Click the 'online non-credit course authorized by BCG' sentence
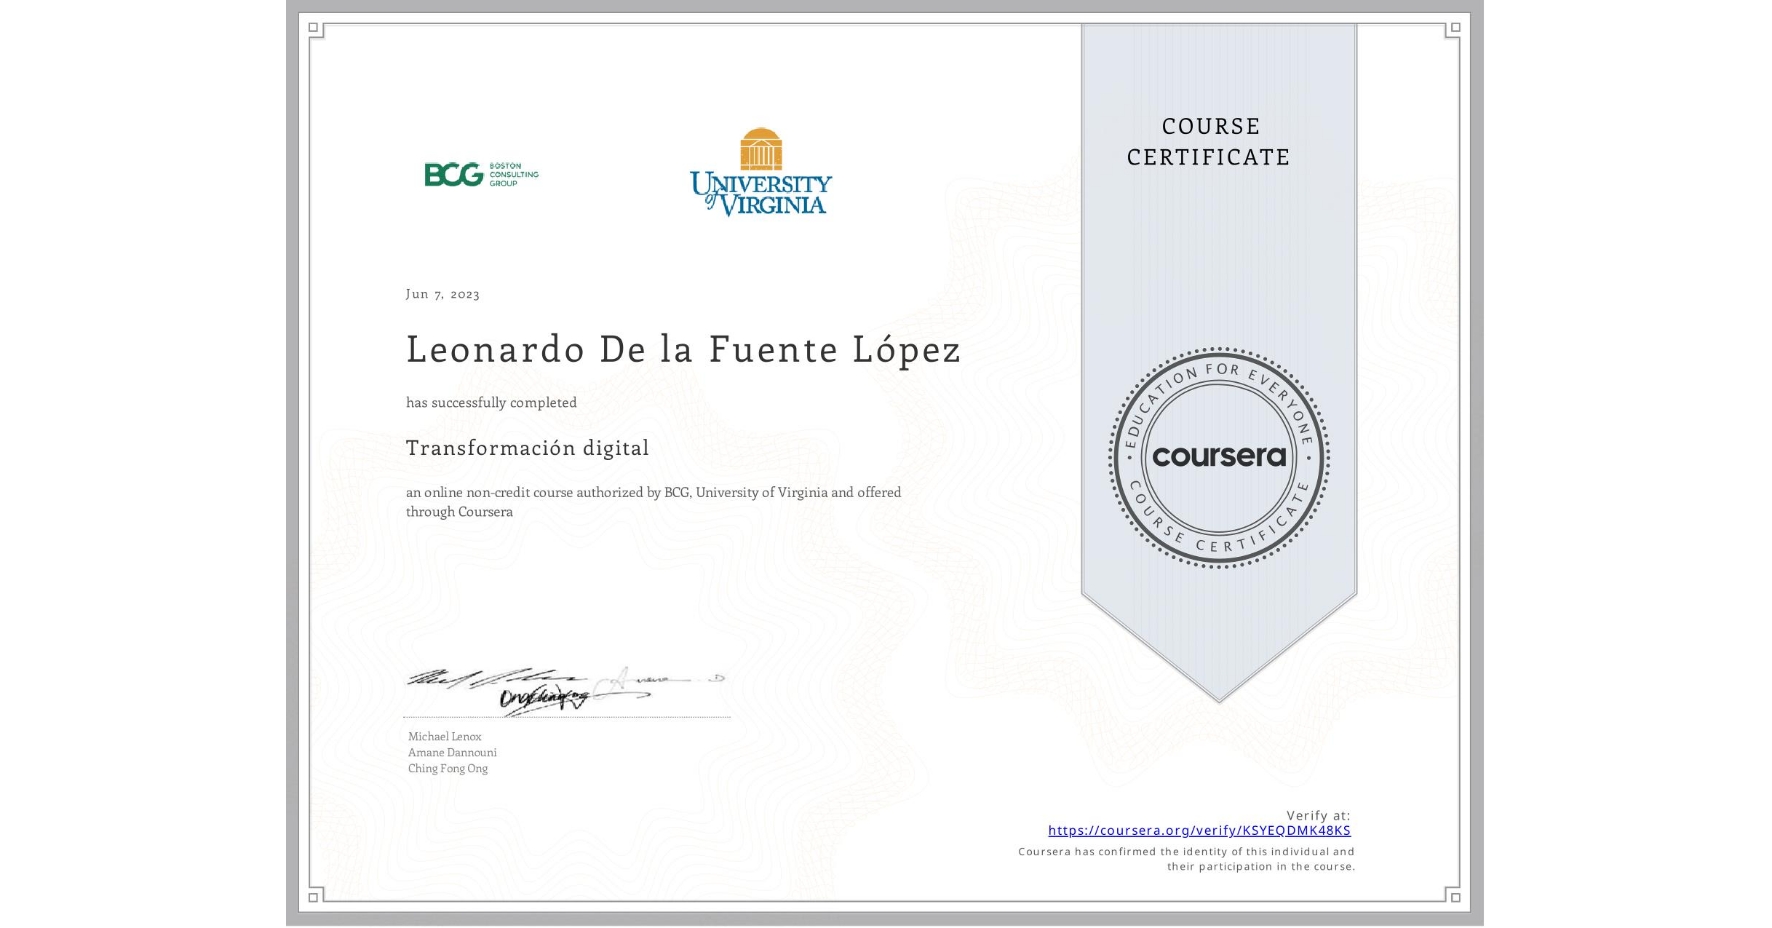This screenshot has width=1772, height=928. click(653, 502)
